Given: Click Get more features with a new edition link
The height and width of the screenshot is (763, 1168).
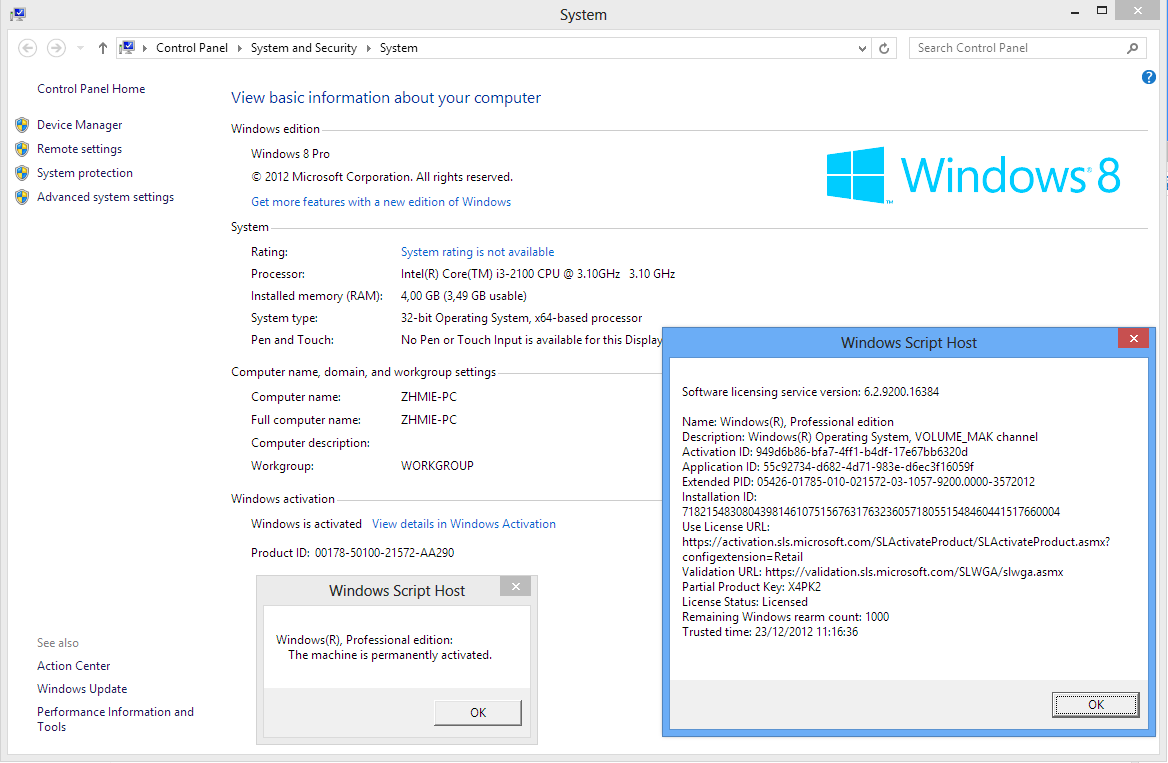Looking at the screenshot, I should point(381,202).
